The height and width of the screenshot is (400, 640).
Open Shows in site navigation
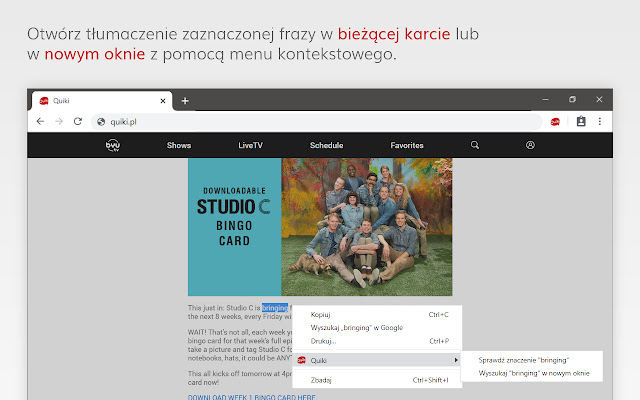(x=179, y=145)
